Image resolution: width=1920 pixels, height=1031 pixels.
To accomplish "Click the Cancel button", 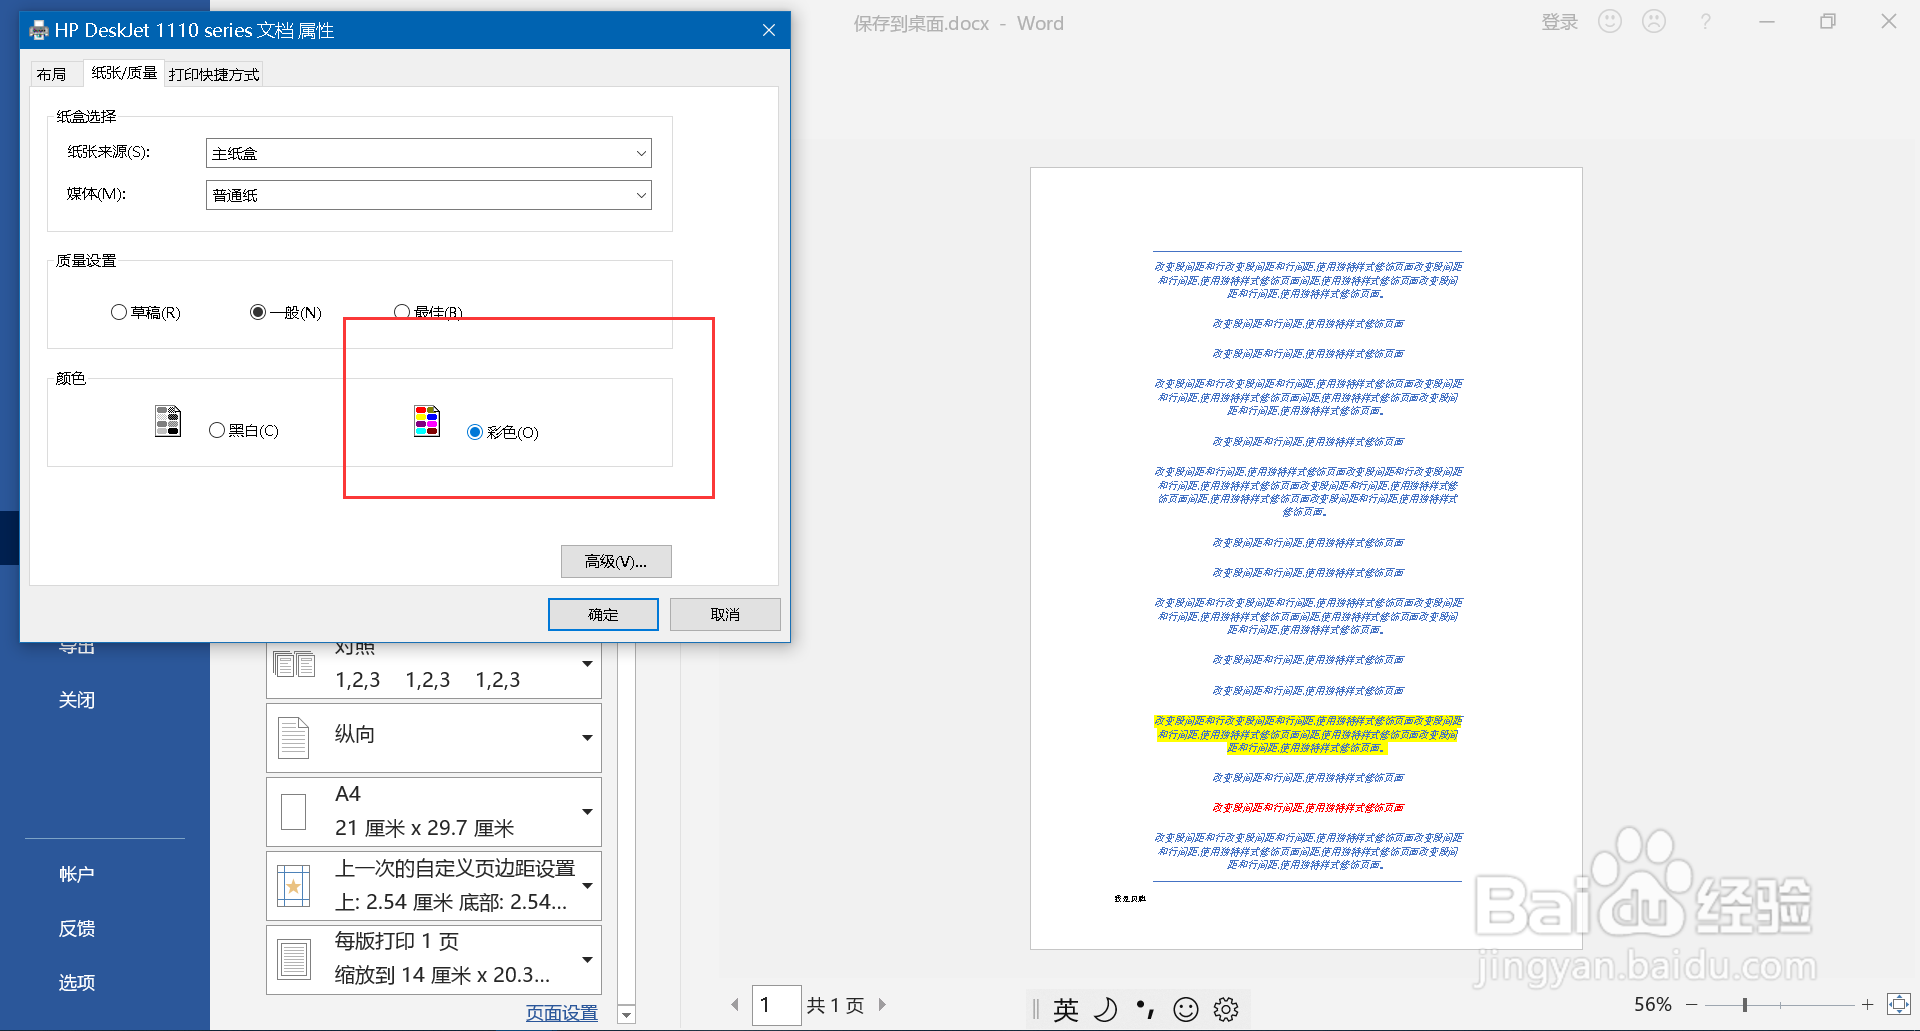I will pyautogui.click(x=725, y=614).
